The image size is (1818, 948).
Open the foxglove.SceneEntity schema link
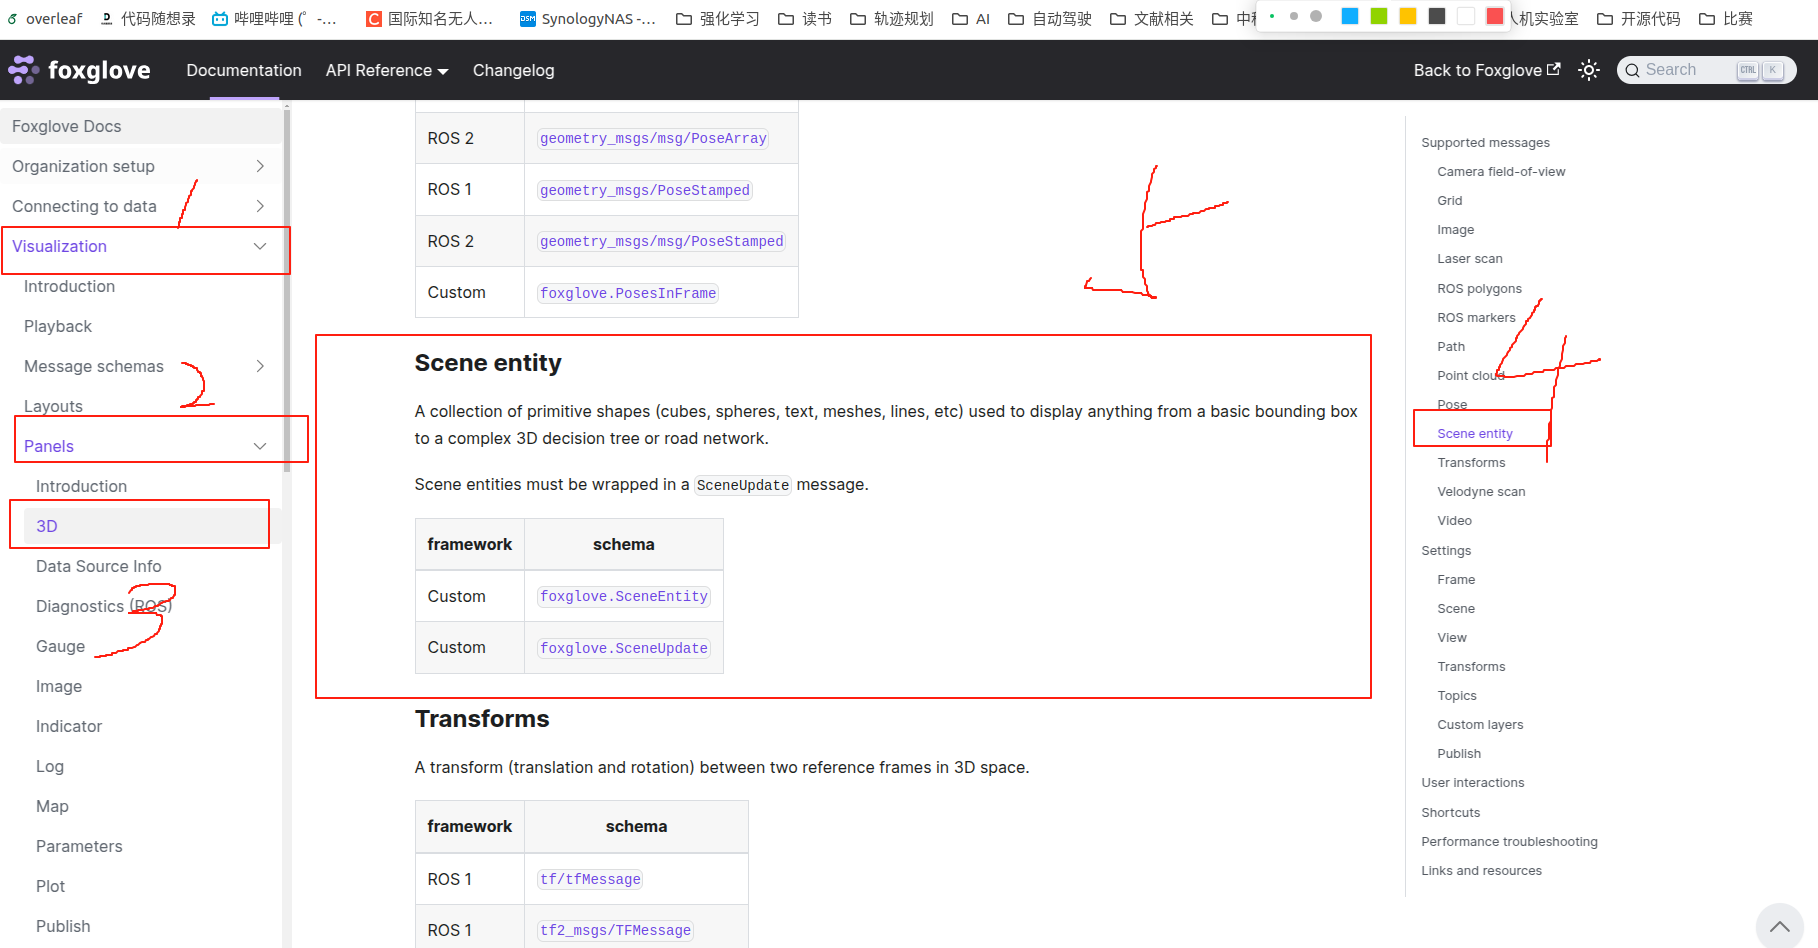tap(624, 596)
